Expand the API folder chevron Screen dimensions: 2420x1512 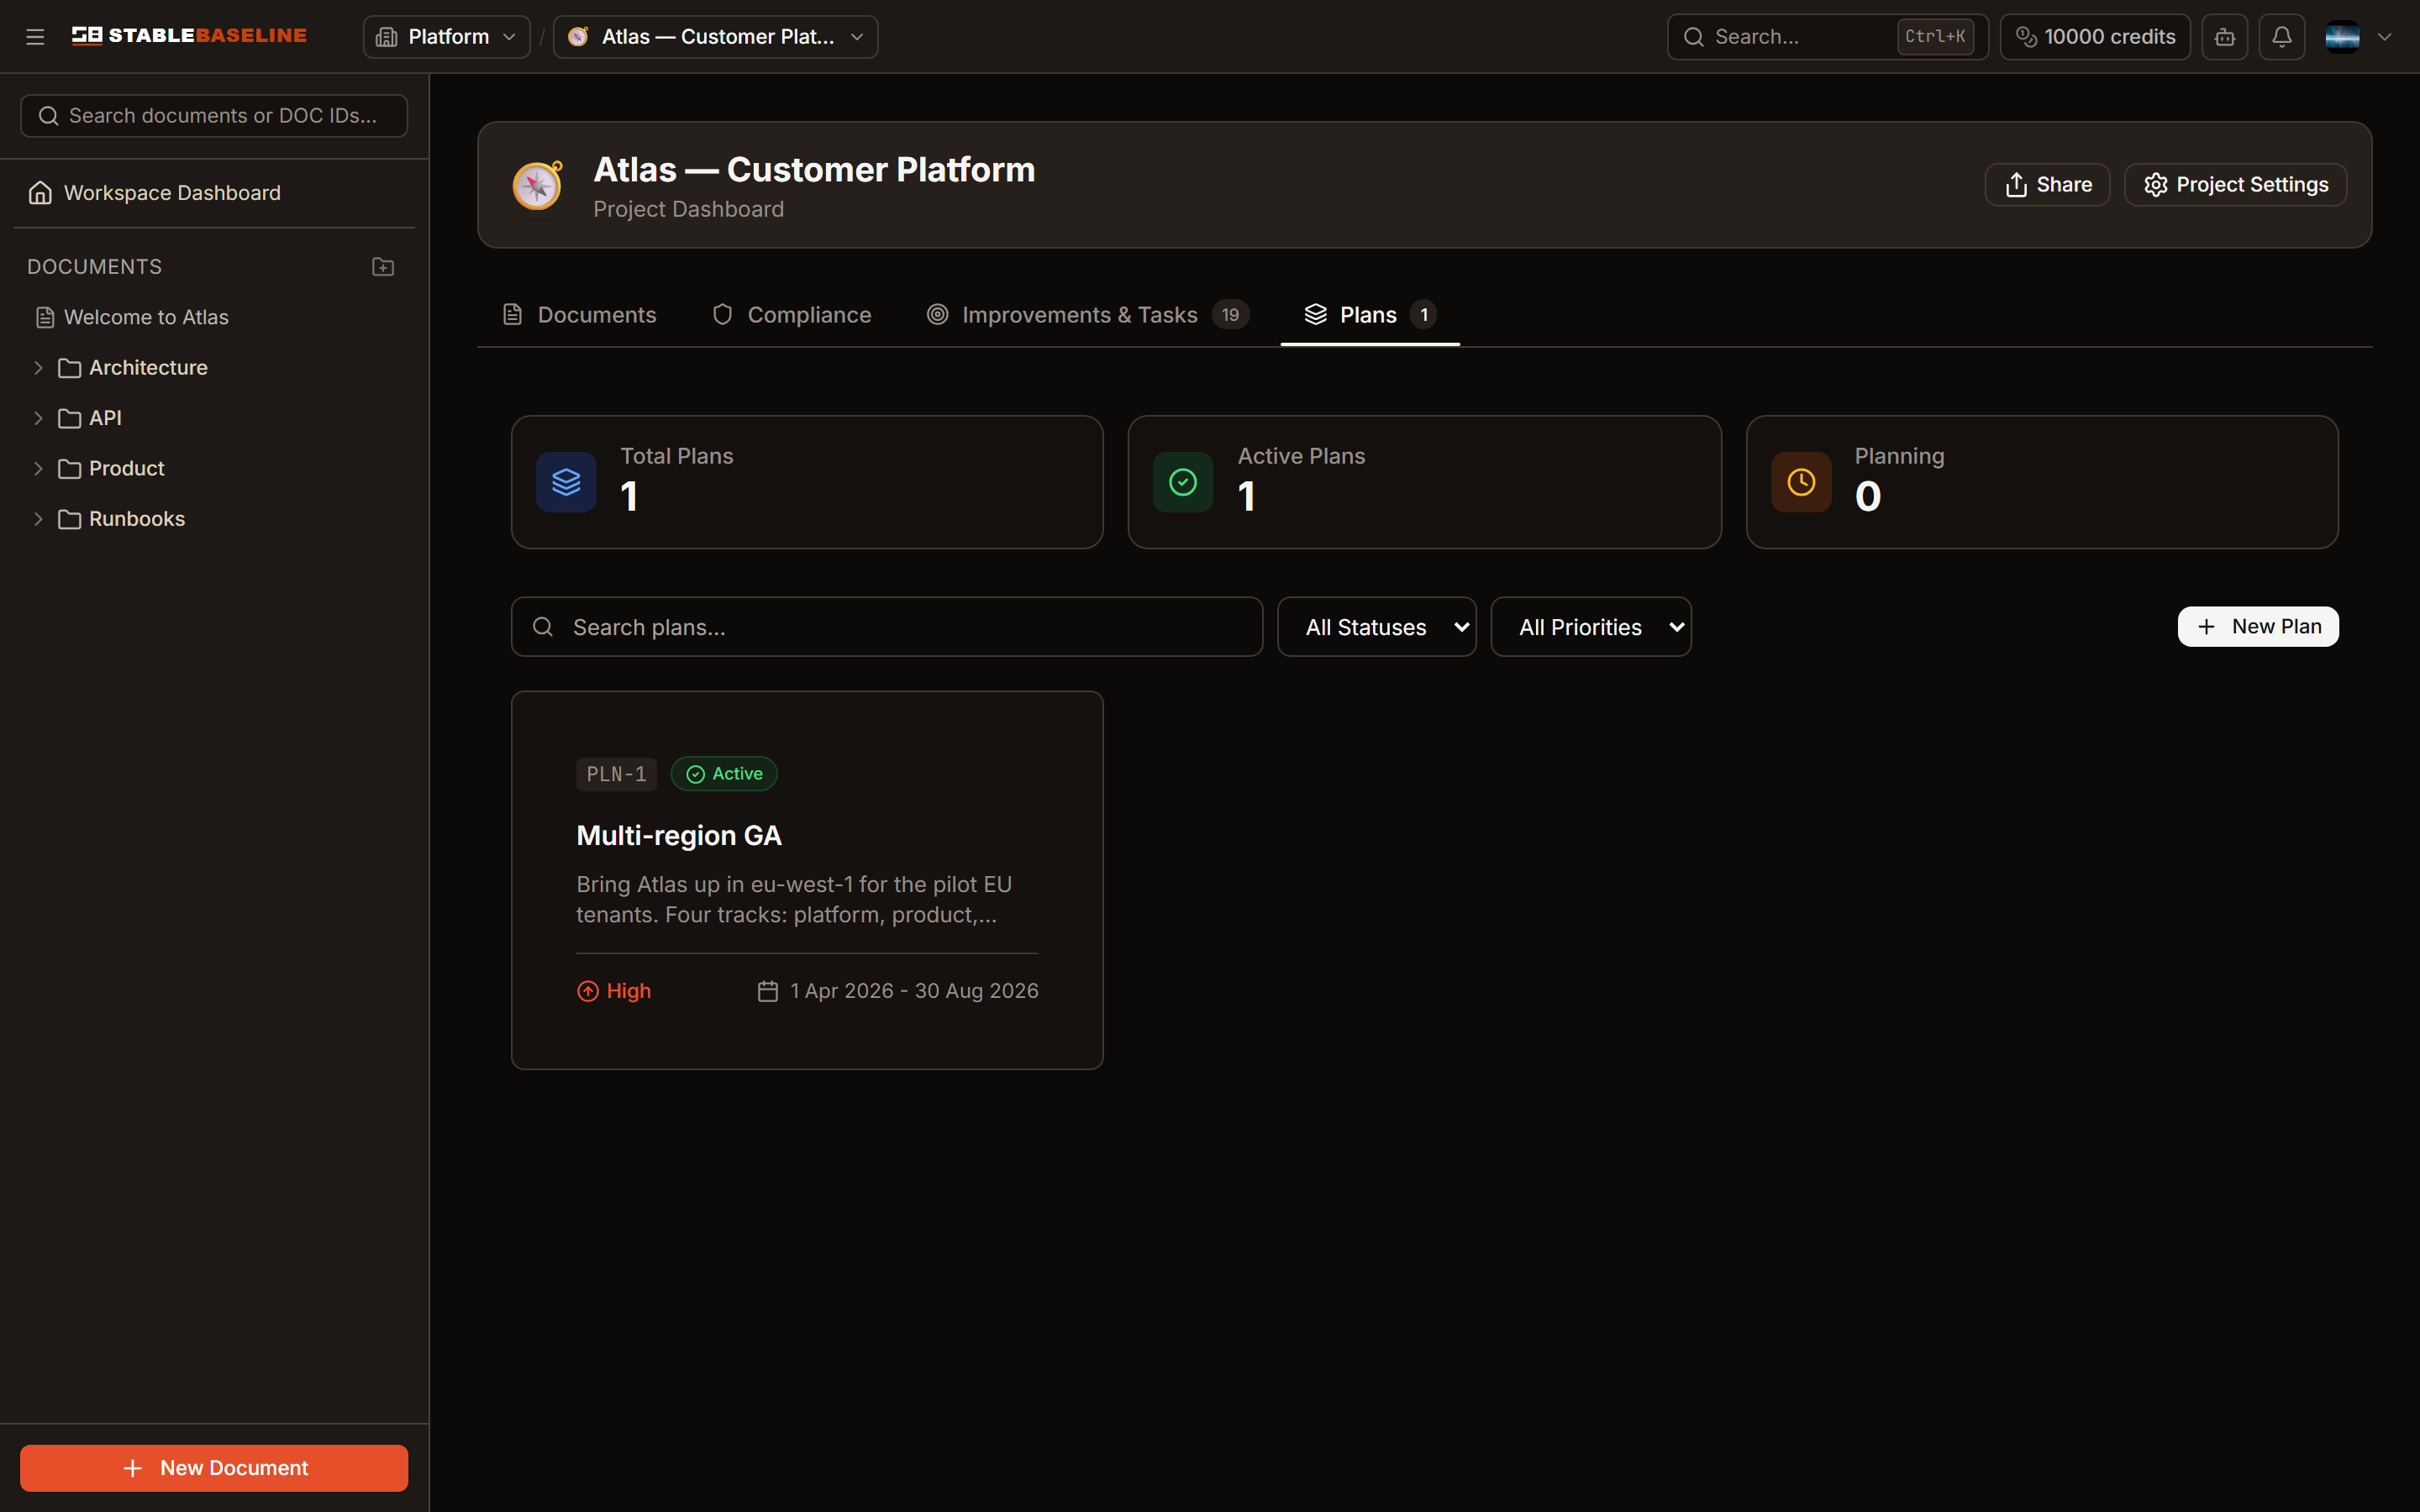tap(38, 418)
